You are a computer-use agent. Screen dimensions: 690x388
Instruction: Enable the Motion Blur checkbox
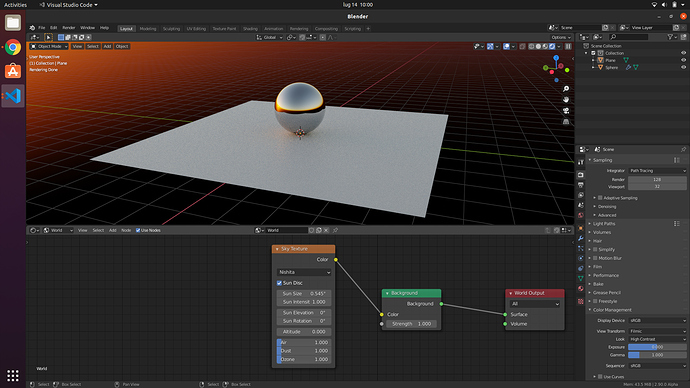click(595, 258)
